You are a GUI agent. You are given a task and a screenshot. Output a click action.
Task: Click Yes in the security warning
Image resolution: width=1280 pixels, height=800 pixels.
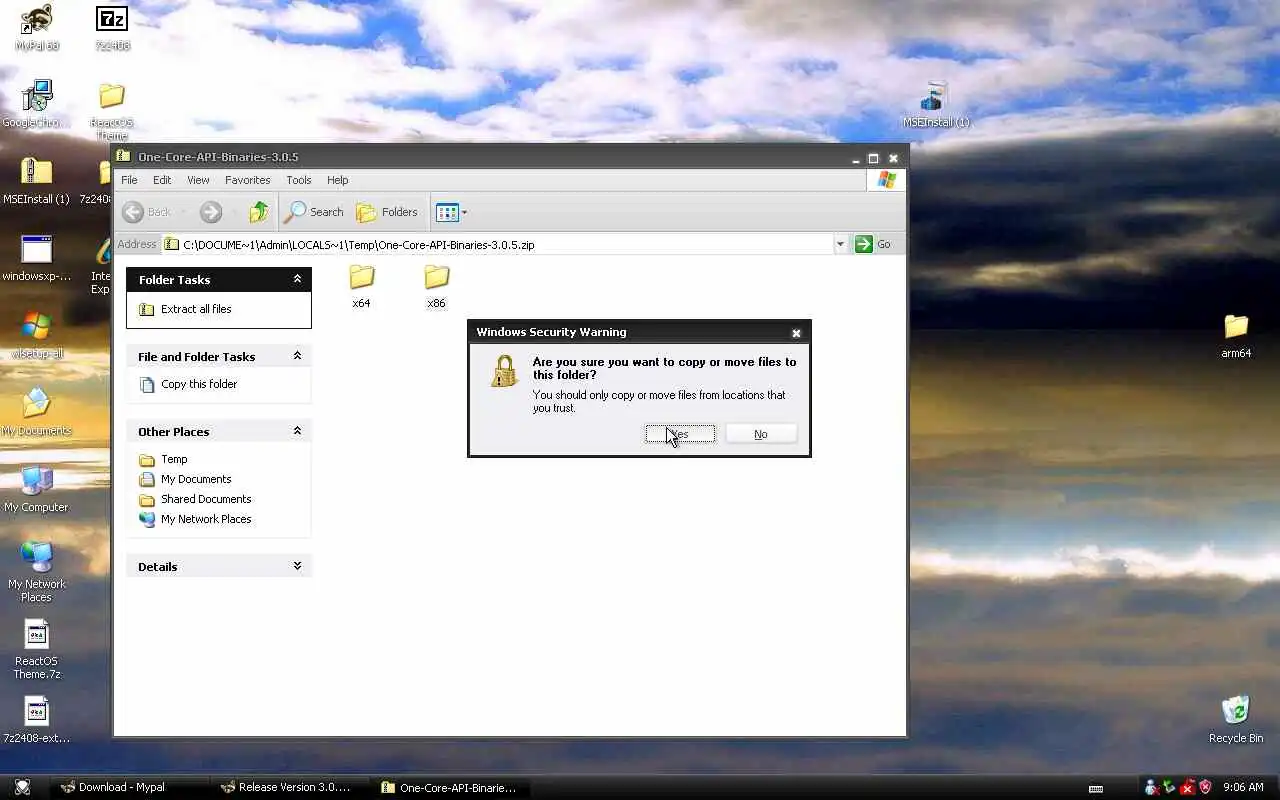coord(680,434)
